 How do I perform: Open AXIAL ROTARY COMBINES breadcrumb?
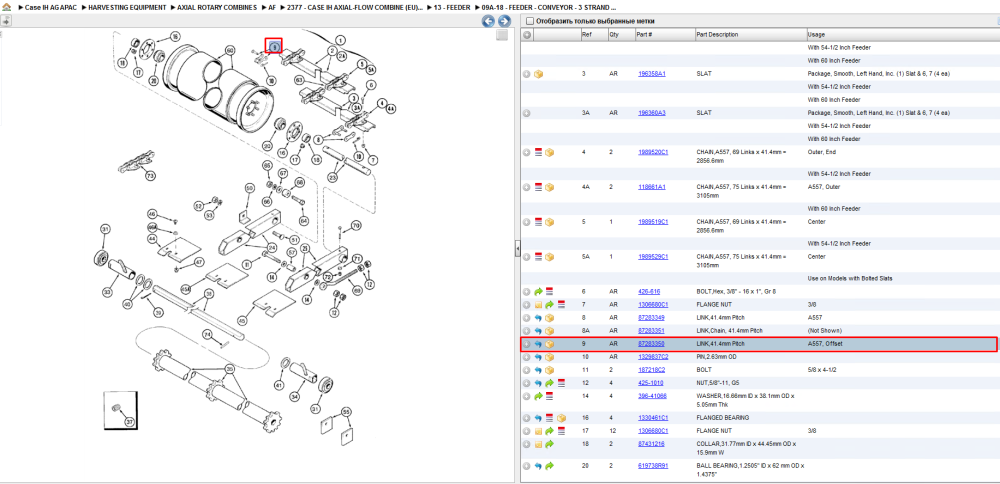click(217, 8)
